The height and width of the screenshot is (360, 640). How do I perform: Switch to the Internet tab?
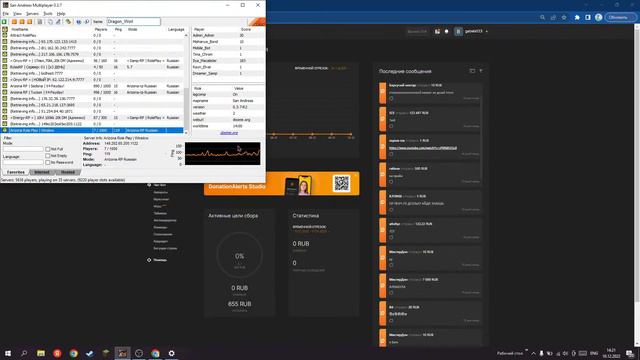click(x=42, y=172)
